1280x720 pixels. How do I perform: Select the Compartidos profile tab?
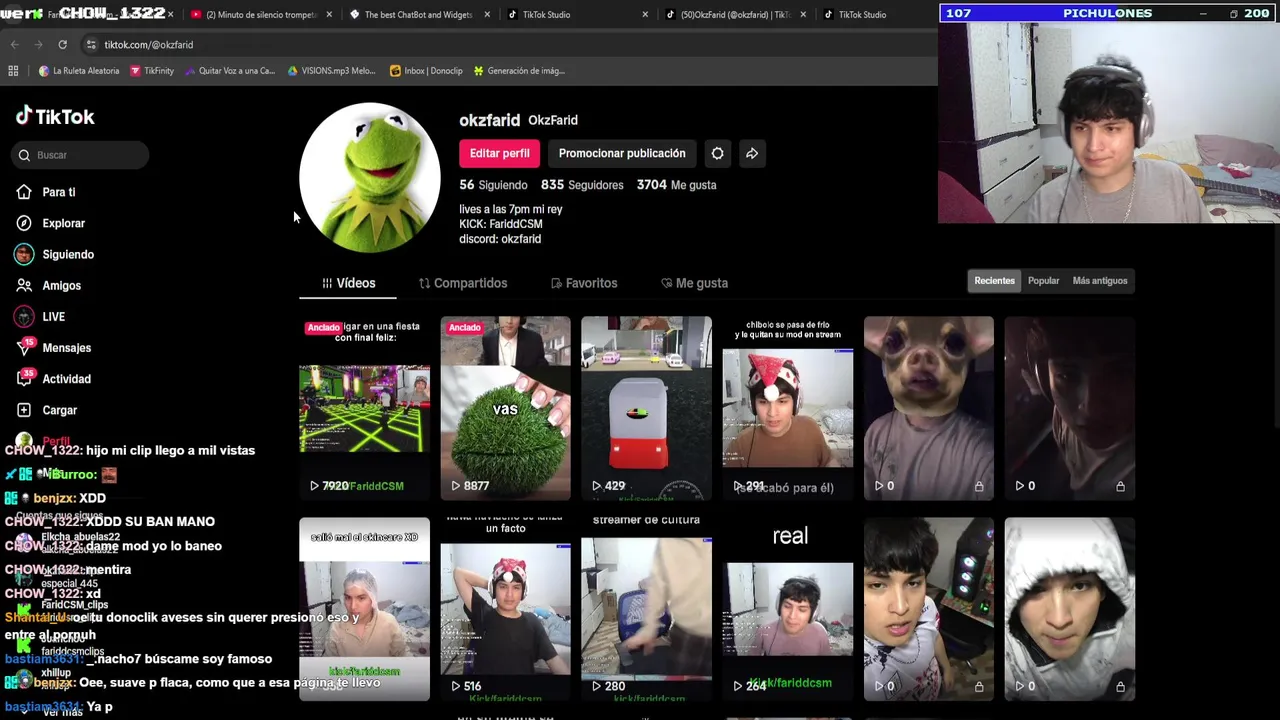click(x=463, y=283)
